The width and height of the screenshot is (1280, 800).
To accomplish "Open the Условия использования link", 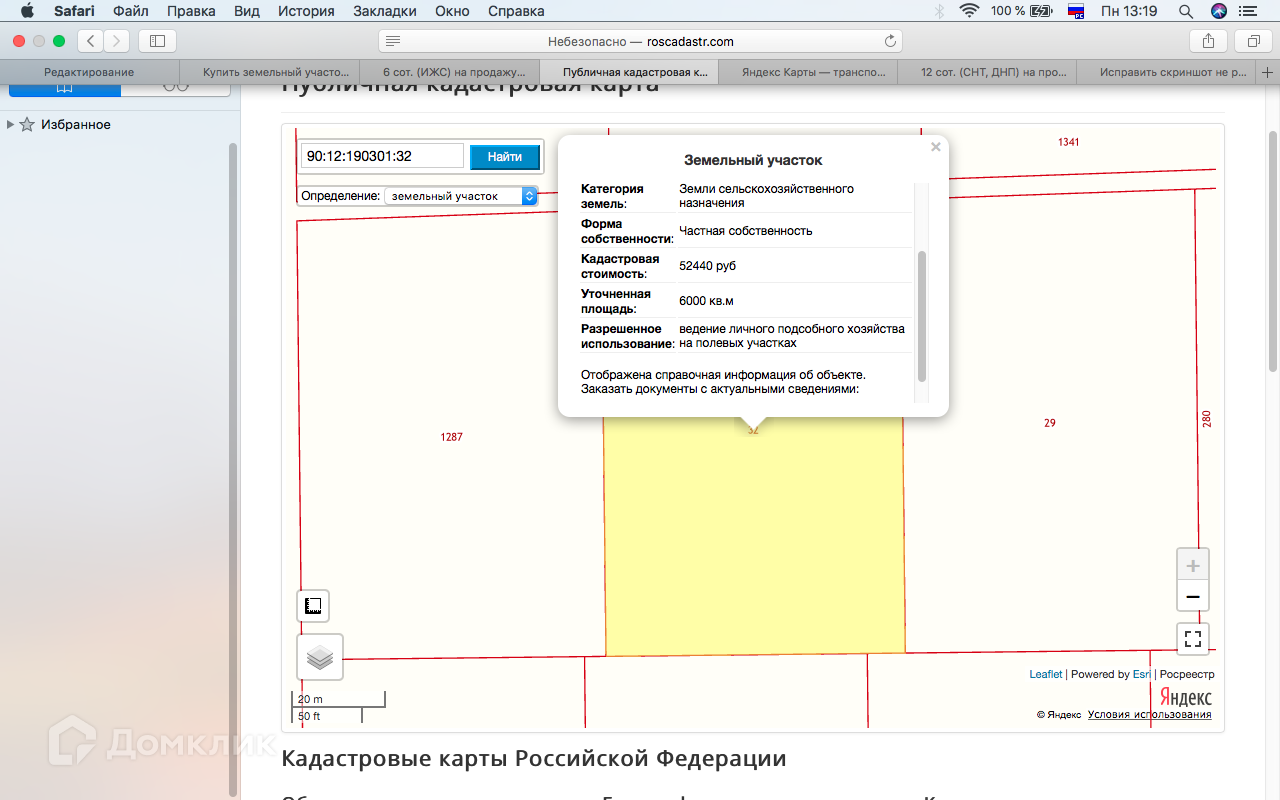I will pyautogui.click(x=1150, y=714).
